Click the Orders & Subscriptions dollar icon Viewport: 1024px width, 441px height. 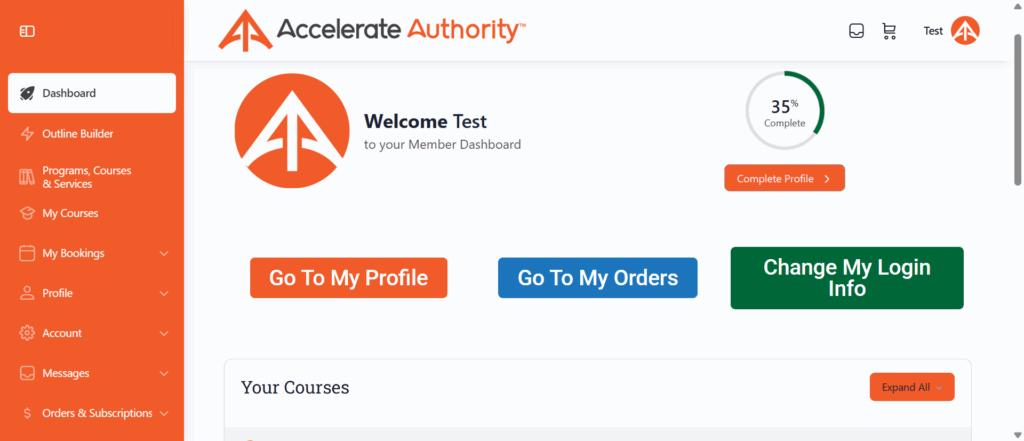[x=27, y=414]
